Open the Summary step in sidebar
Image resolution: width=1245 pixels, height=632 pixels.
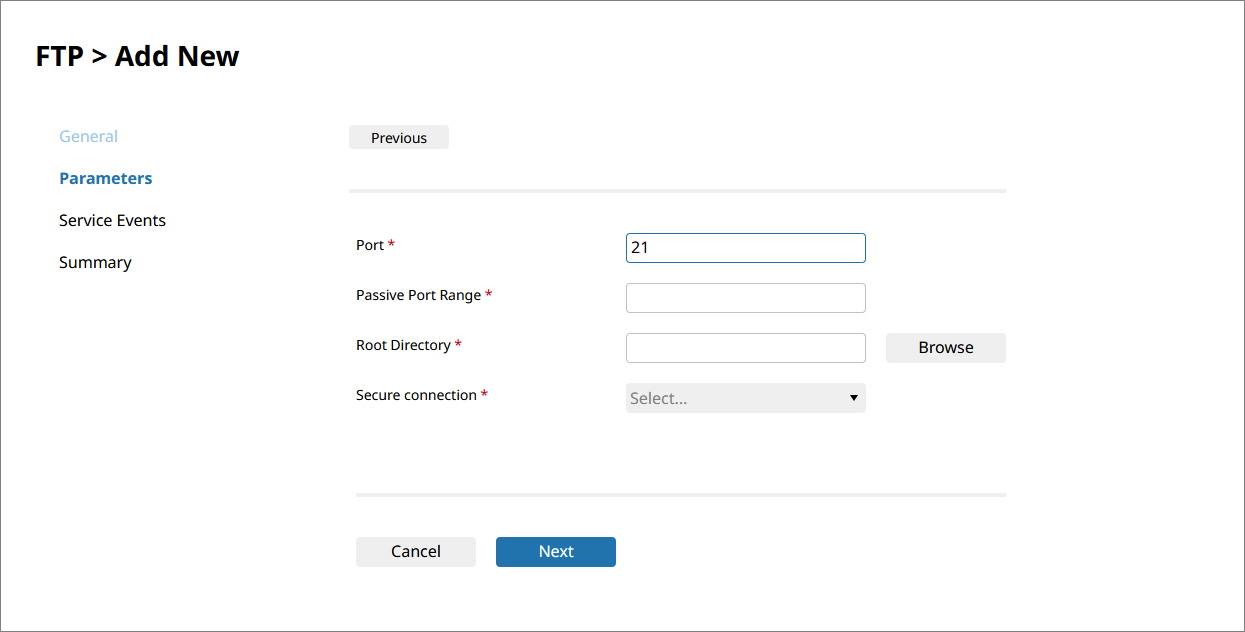pyautogui.click(x=95, y=262)
